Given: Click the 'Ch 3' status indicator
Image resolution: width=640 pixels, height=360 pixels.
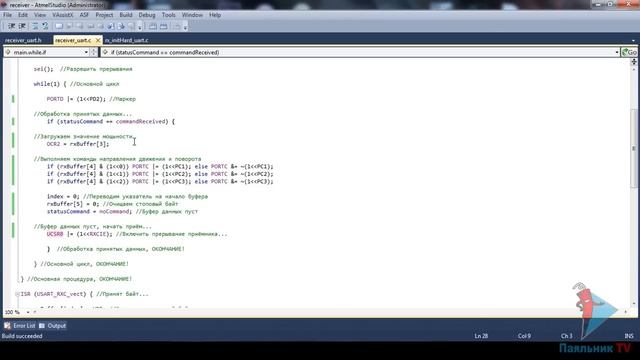Looking at the screenshot, I should [x=567, y=336].
